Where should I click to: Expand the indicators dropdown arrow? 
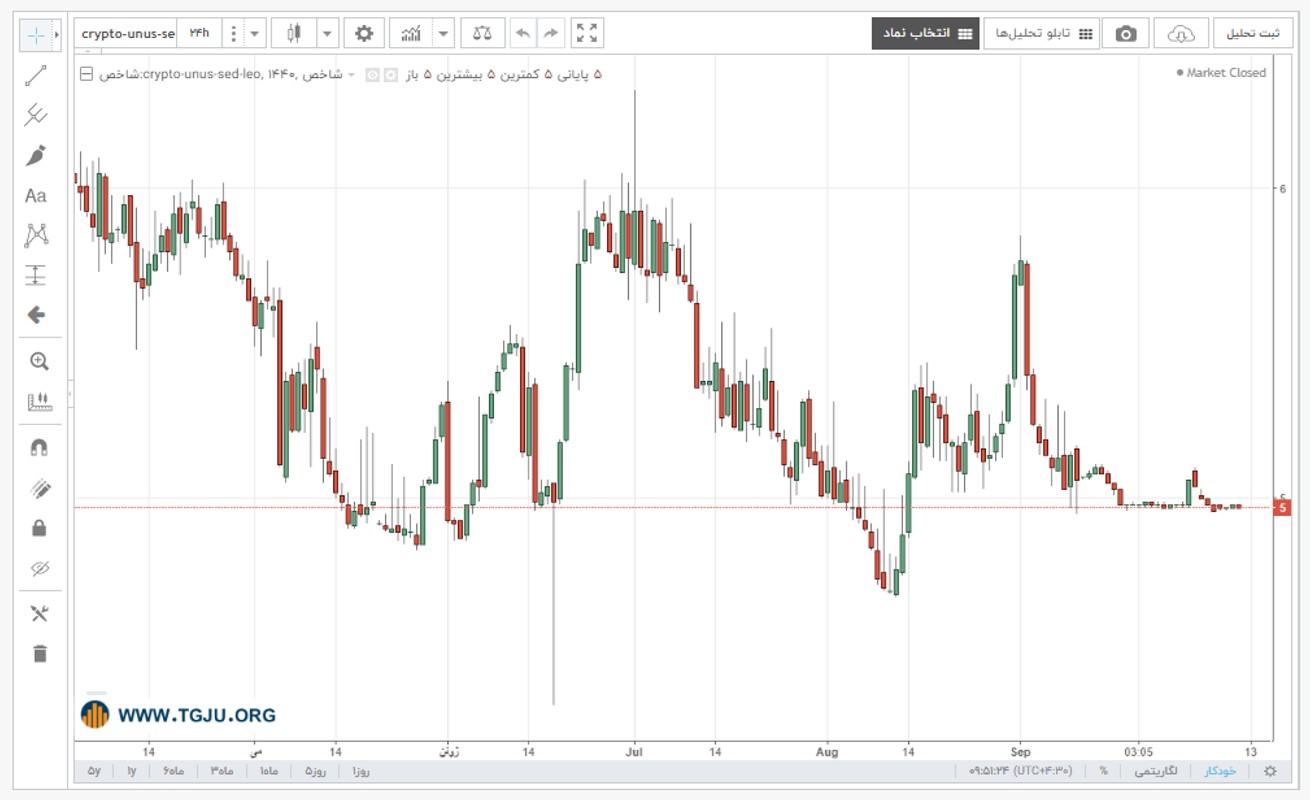click(444, 34)
